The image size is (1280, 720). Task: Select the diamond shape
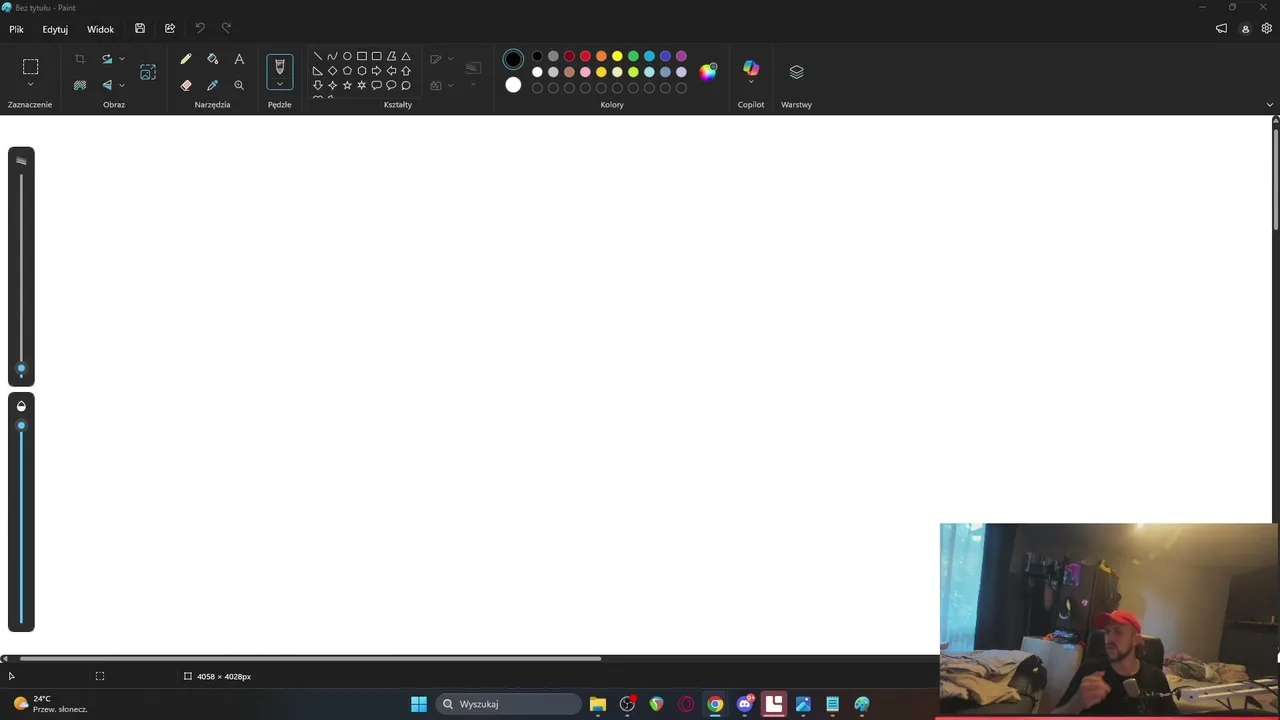pyautogui.click(x=332, y=71)
